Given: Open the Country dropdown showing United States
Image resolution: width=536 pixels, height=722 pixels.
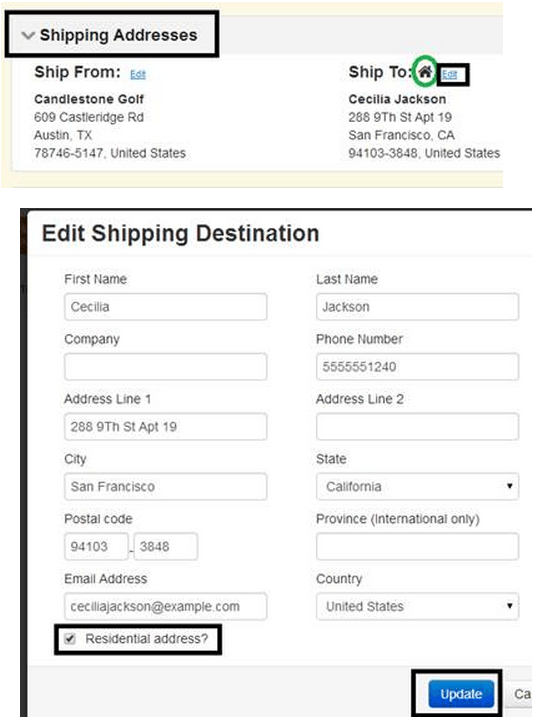Looking at the screenshot, I should (x=417, y=606).
